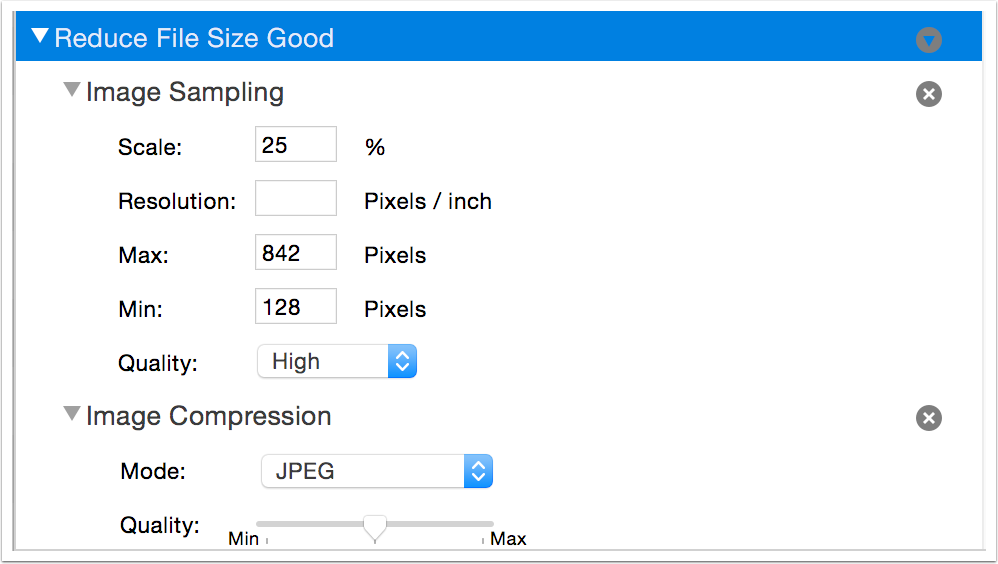Click the Scale percentage field
This screenshot has width=998, height=564.
click(295, 144)
